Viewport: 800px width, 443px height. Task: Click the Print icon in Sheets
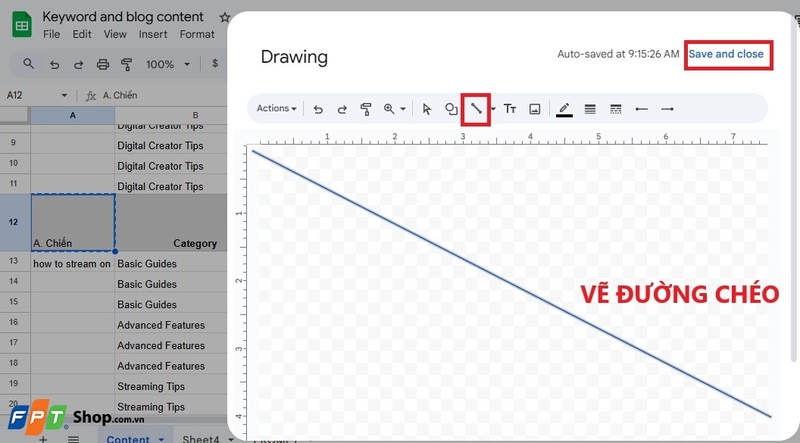pyautogui.click(x=103, y=64)
